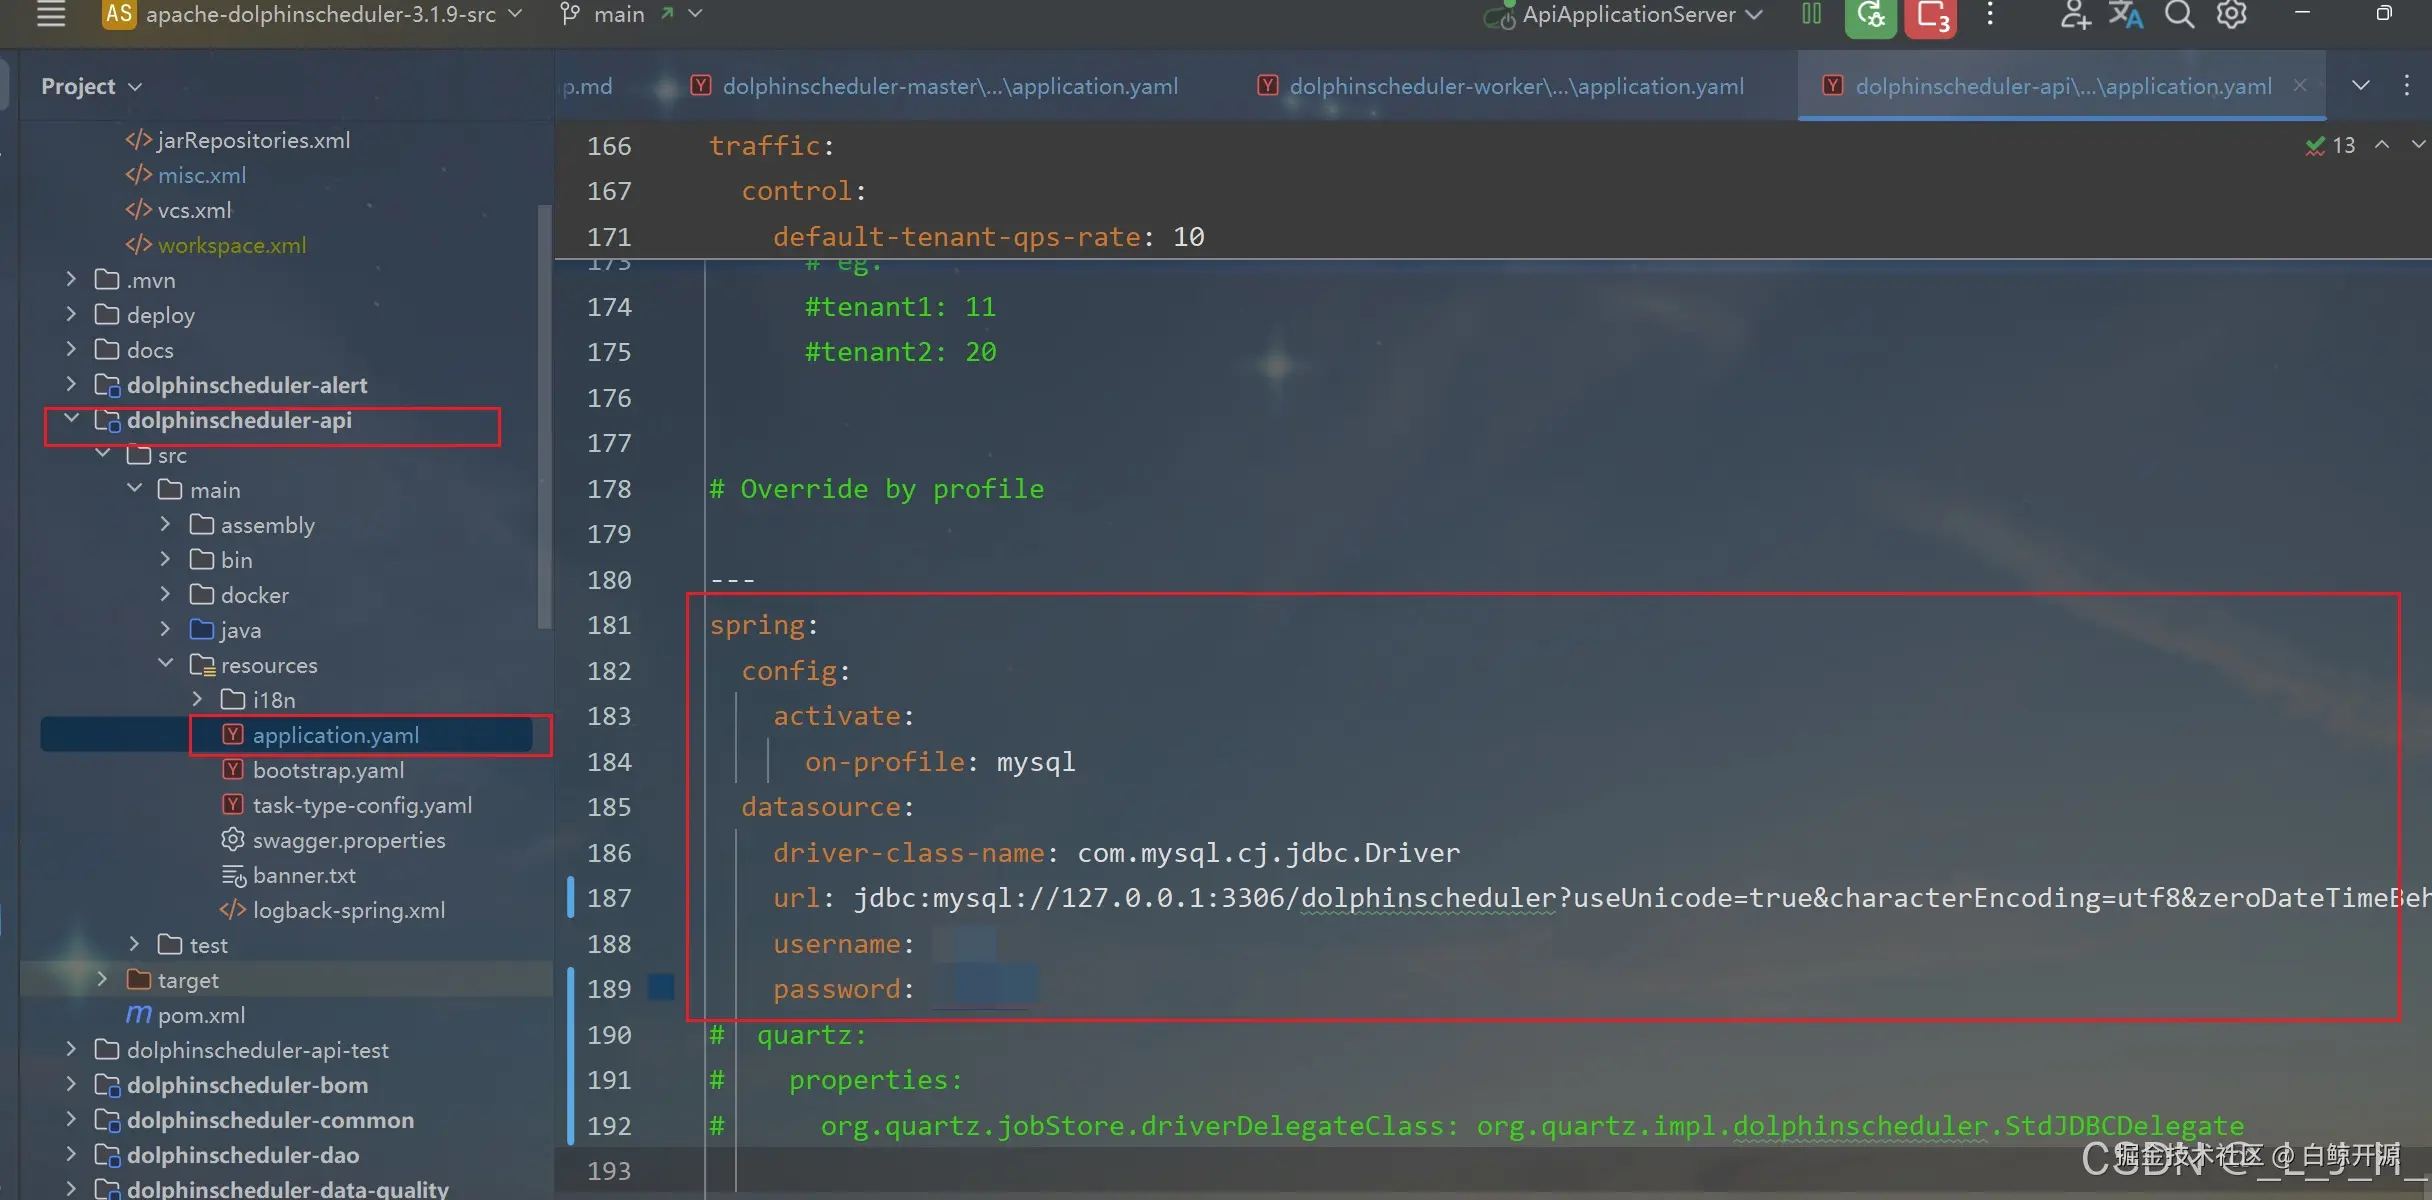Click the pause program icon
The width and height of the screenshot is (2432, 1200).
tap(1811, 14)
